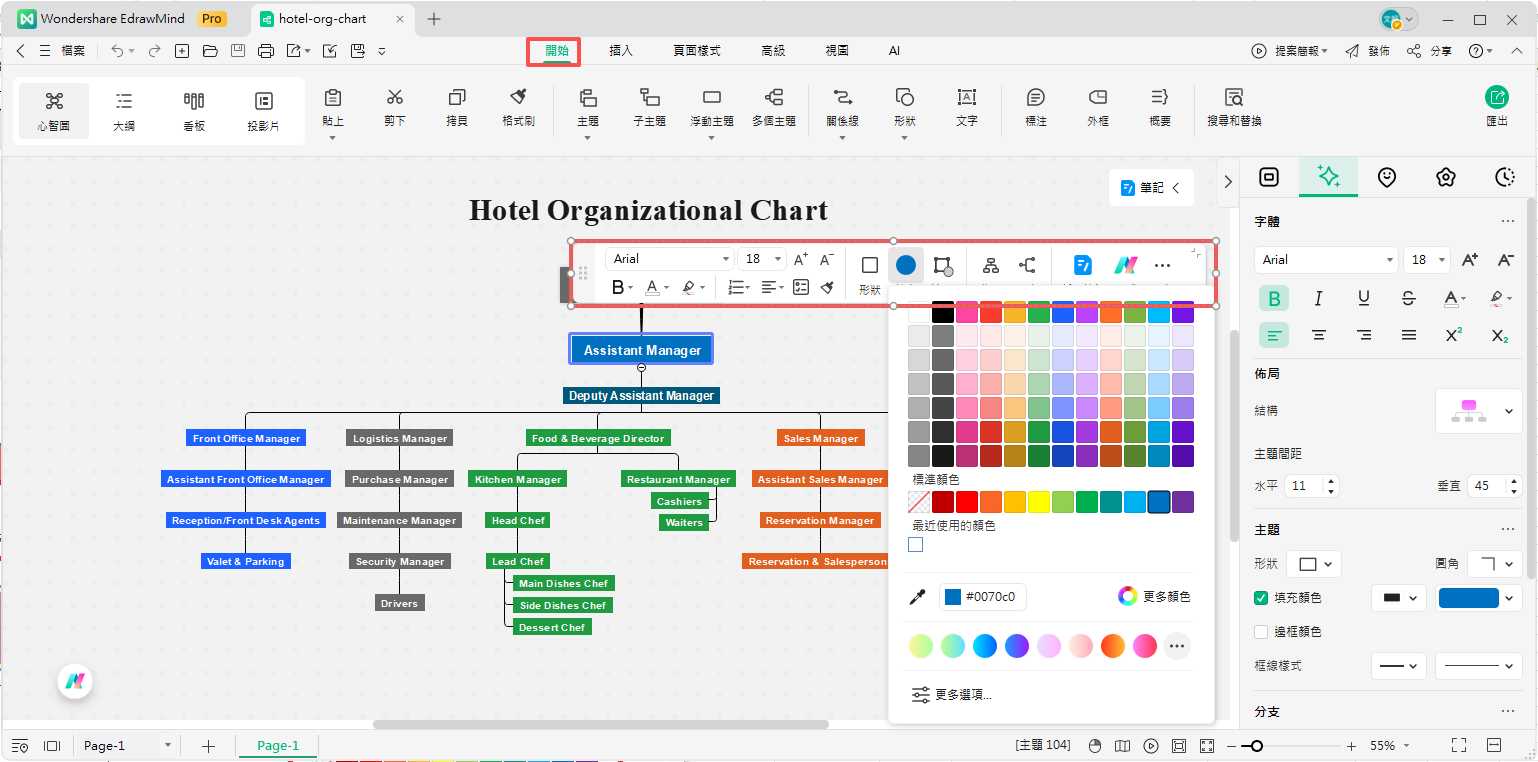
Task: Pick color with the eyedropper tool
Action: (x=916, y=597)
